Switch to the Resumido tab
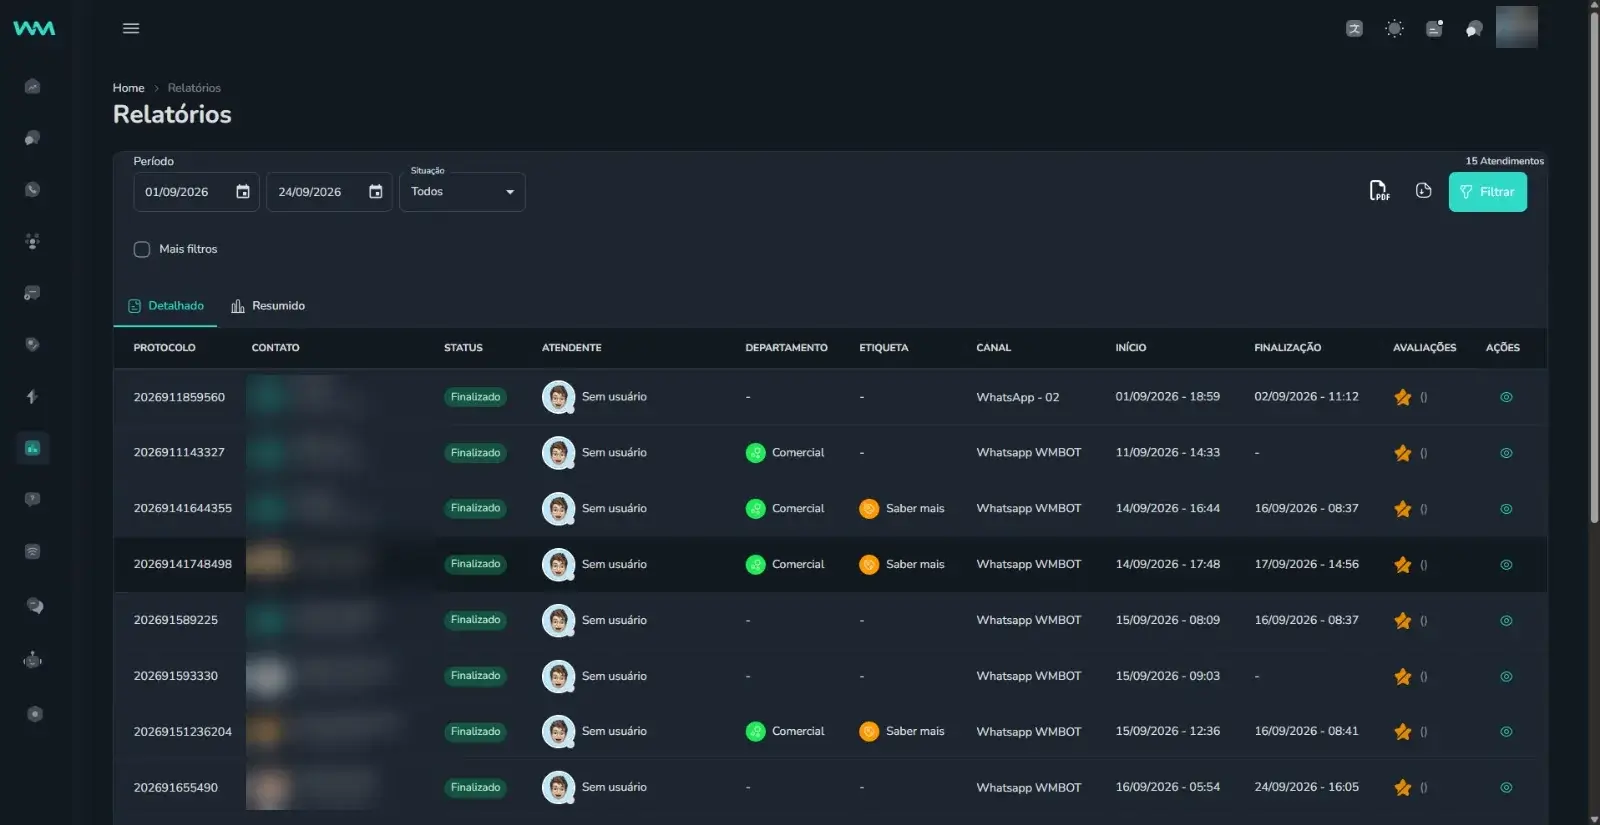This screenshot has height=825, width=1600. point(268,306)
